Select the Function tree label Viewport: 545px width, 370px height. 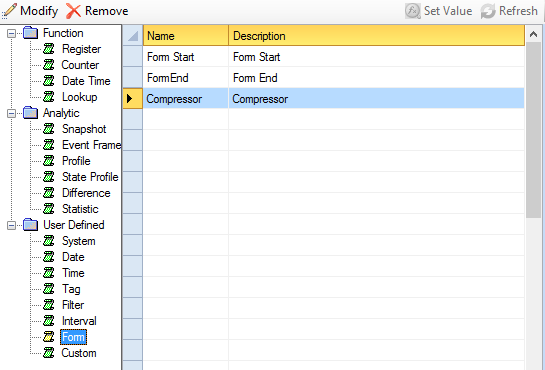point(63,33)
